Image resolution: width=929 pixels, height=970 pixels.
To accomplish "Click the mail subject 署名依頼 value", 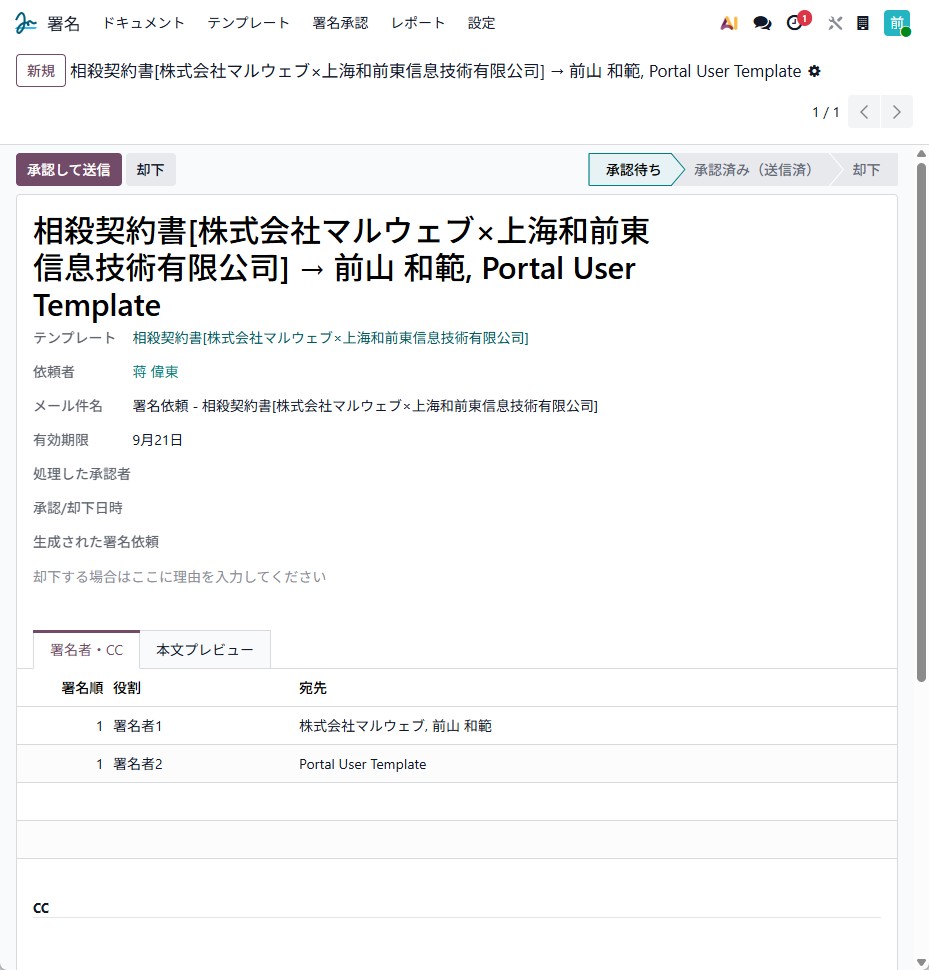I will [365, 406].
